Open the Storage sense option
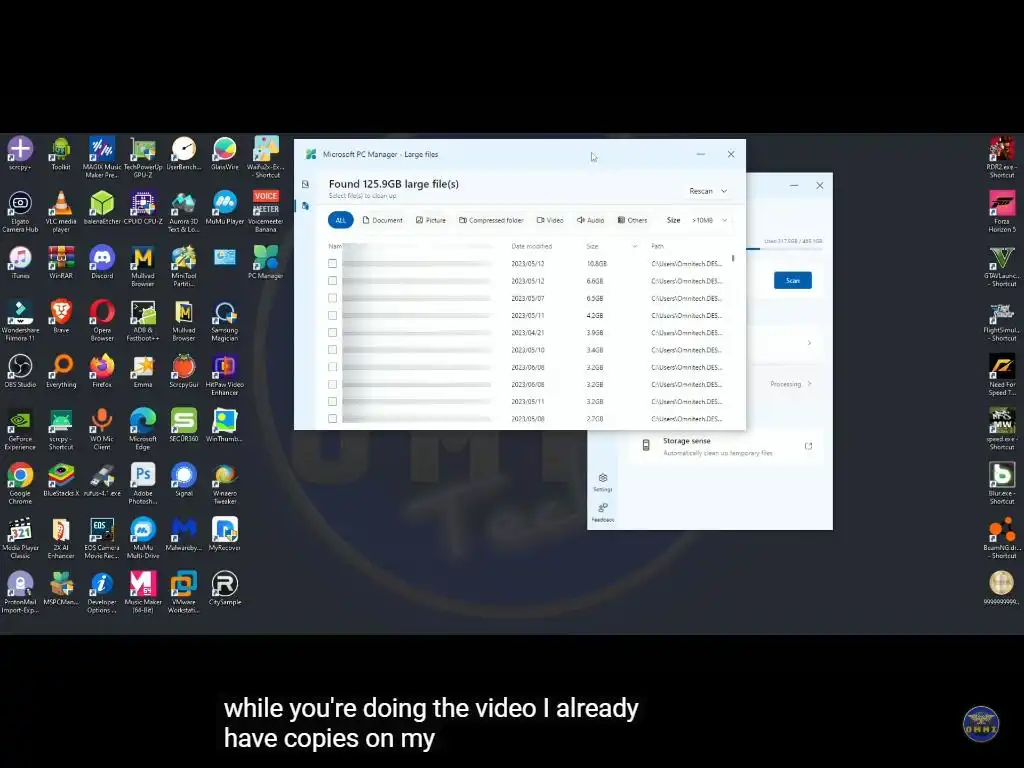 (x=725, y=446)
